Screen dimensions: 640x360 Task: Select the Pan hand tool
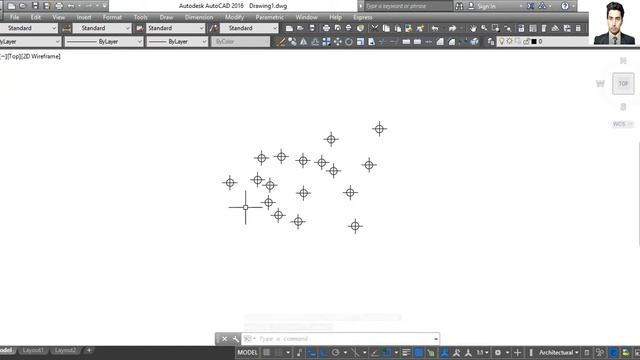point(473,28)
